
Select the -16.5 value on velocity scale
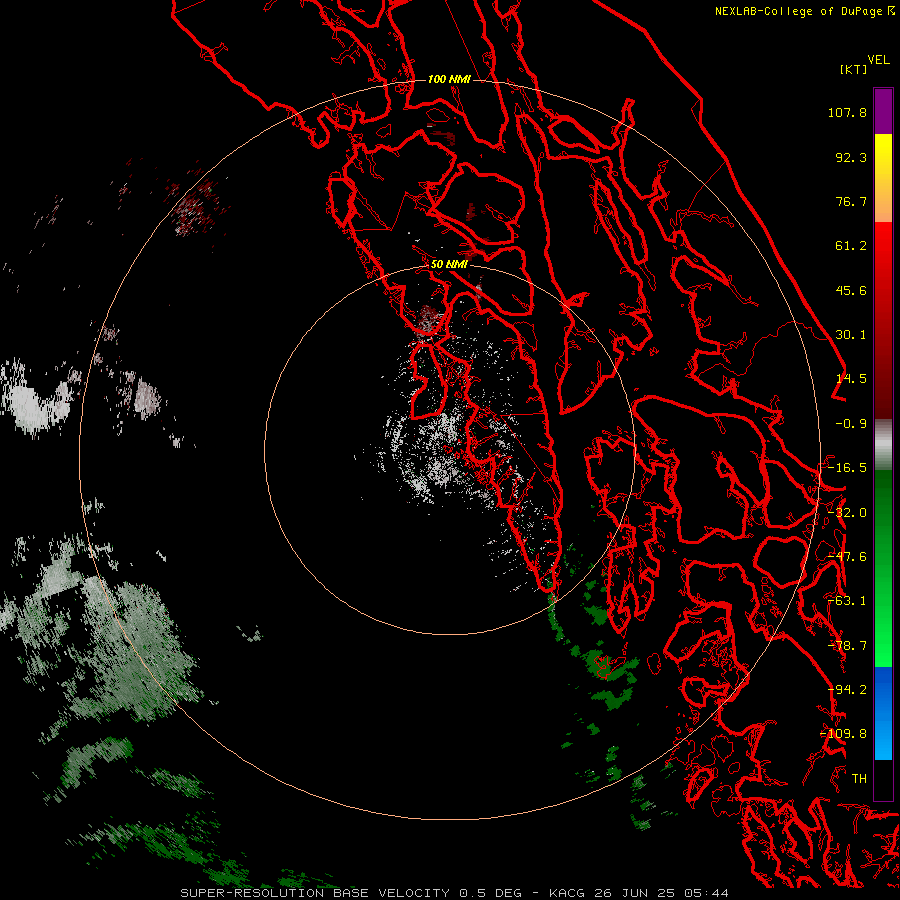pyautogui.click(x=847, y=468)
